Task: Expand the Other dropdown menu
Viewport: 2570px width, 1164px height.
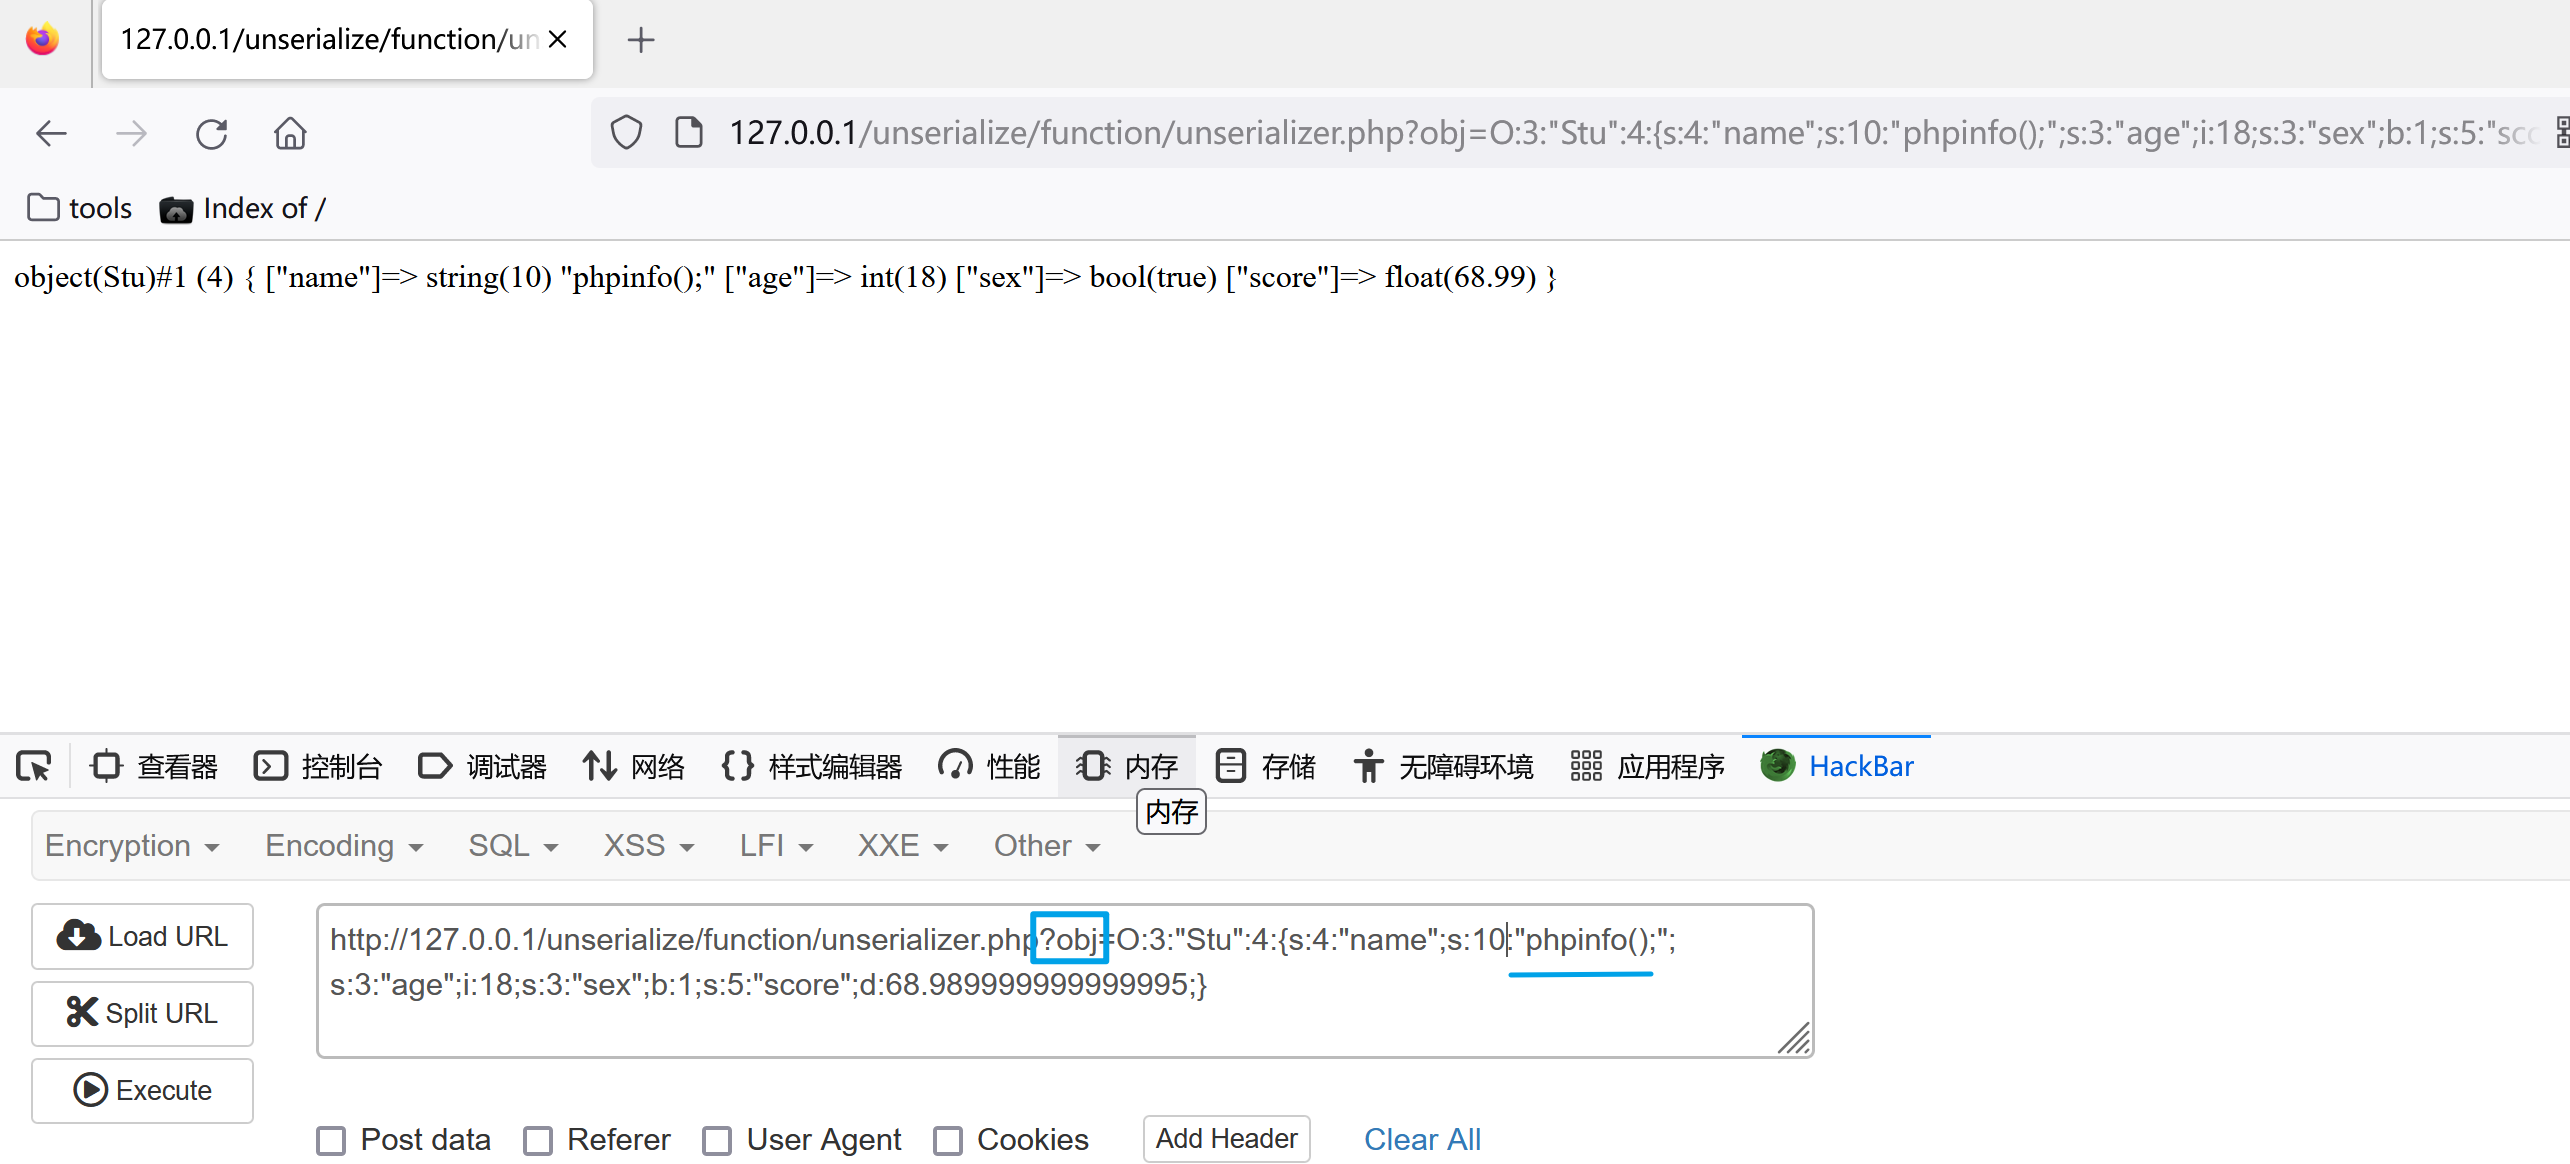Action: [x=1041, y=846]
